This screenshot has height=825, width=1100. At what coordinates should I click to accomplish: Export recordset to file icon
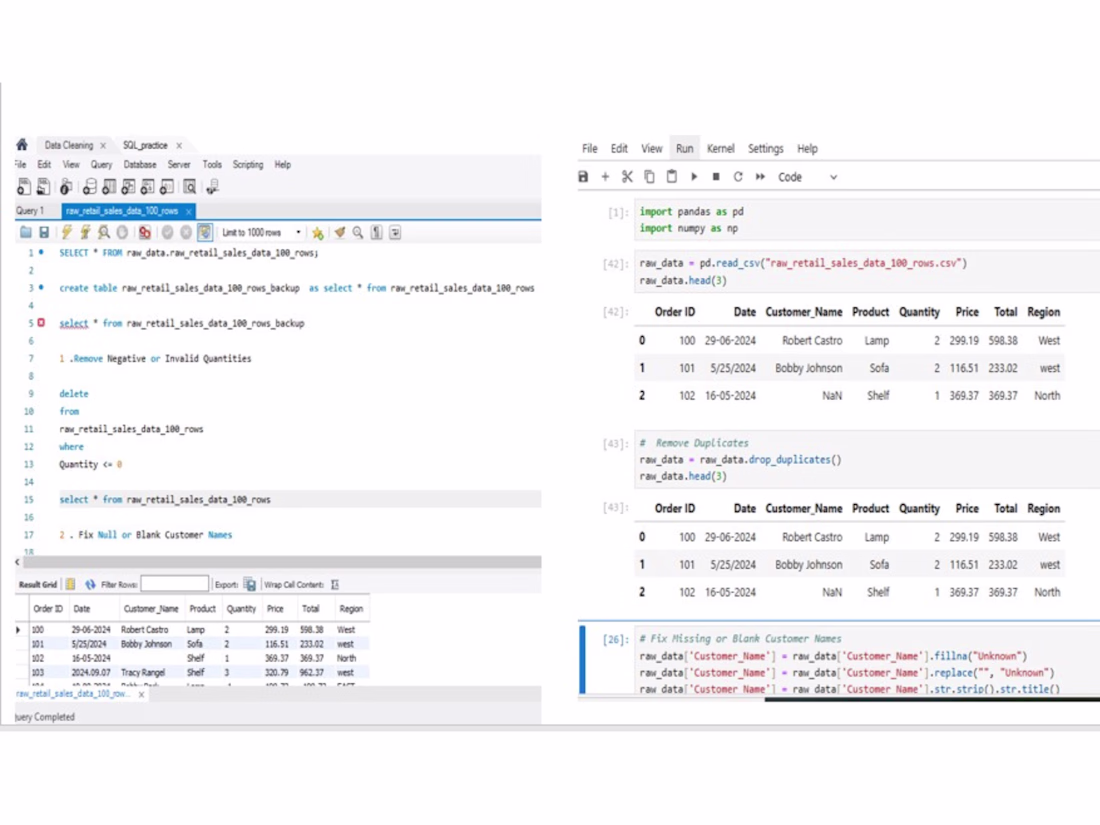tap(250, 584)
